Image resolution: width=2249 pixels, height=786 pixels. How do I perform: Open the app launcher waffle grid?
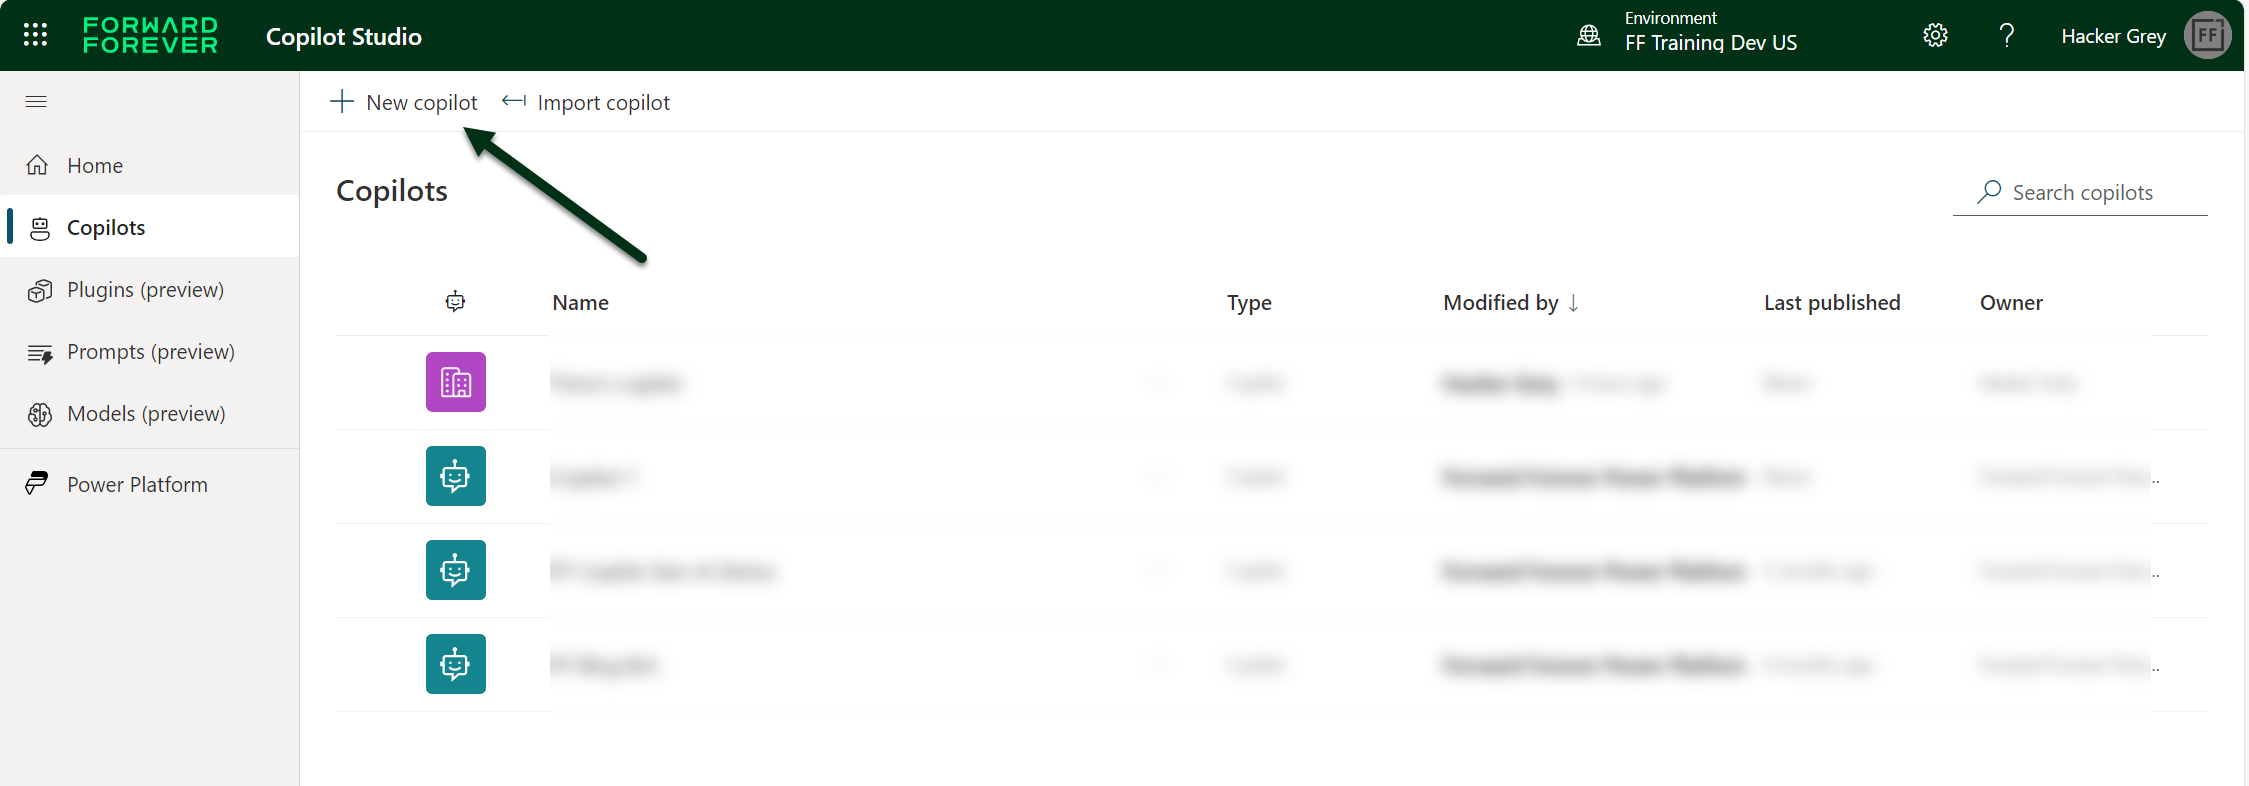click(35, 35)
